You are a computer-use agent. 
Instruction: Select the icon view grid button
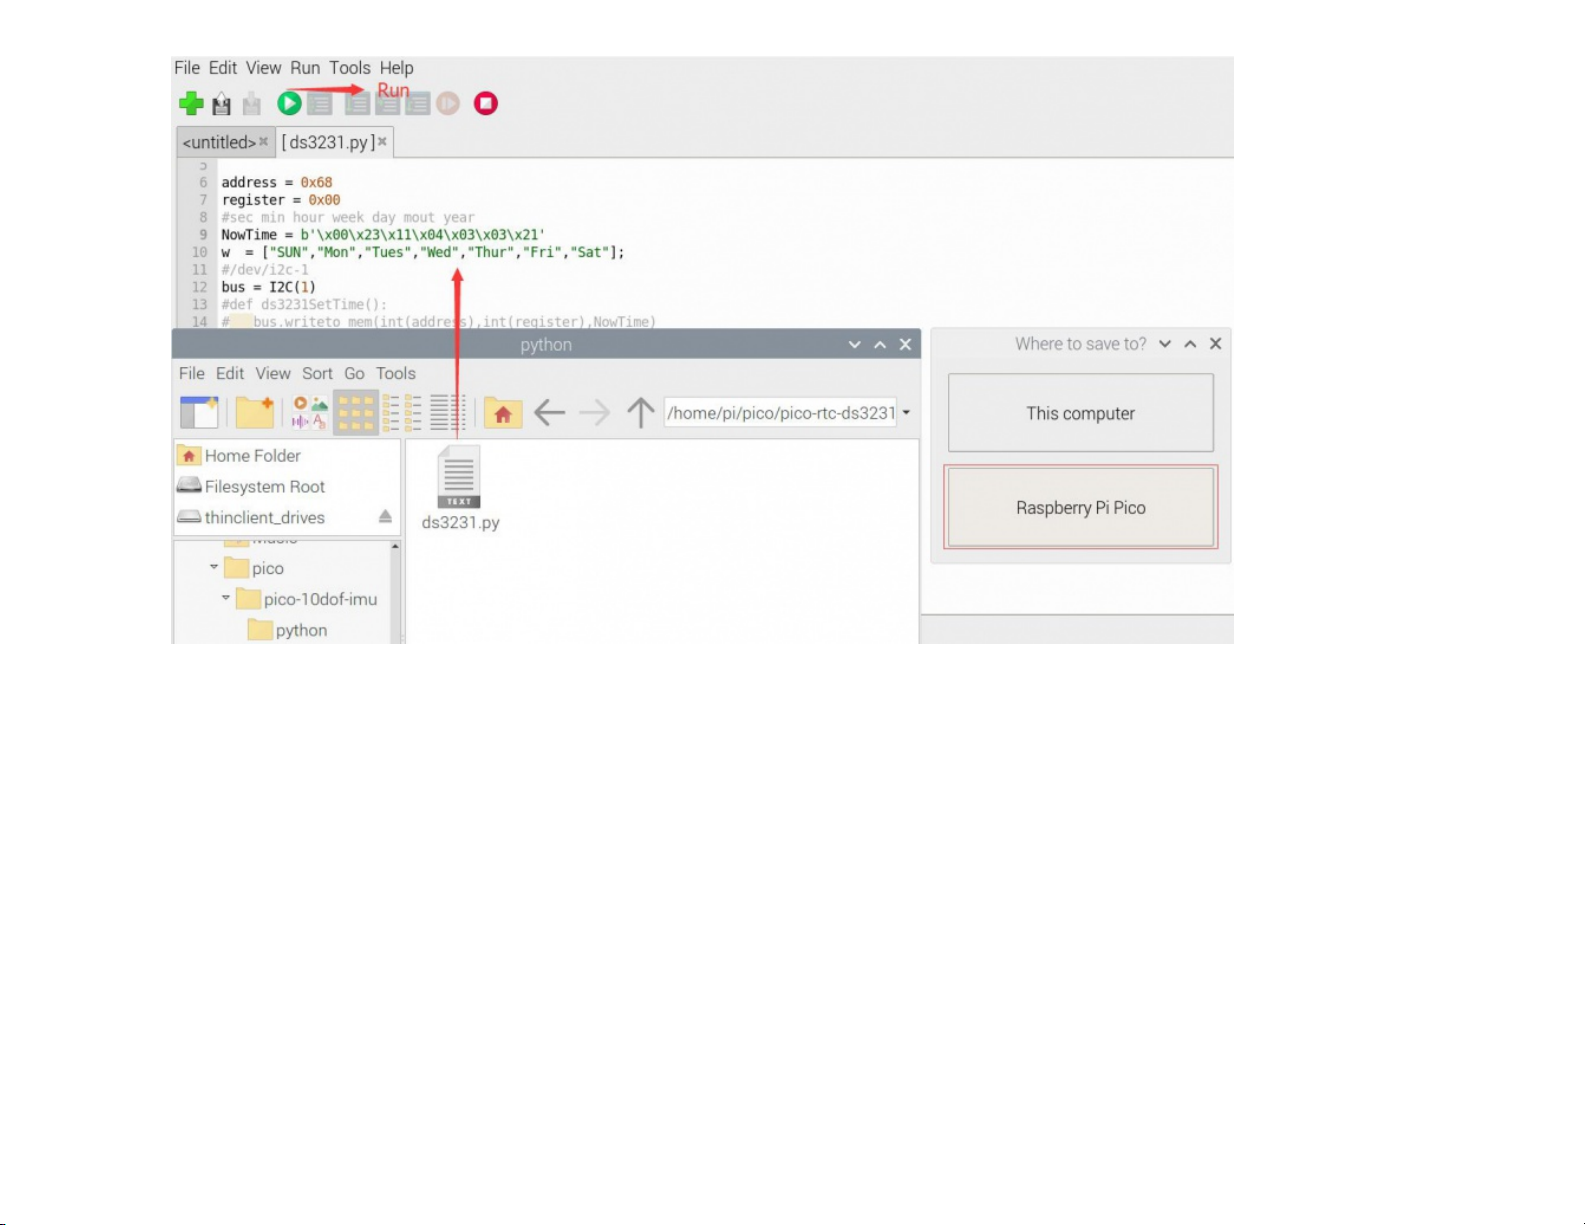[x=356, y=412]
